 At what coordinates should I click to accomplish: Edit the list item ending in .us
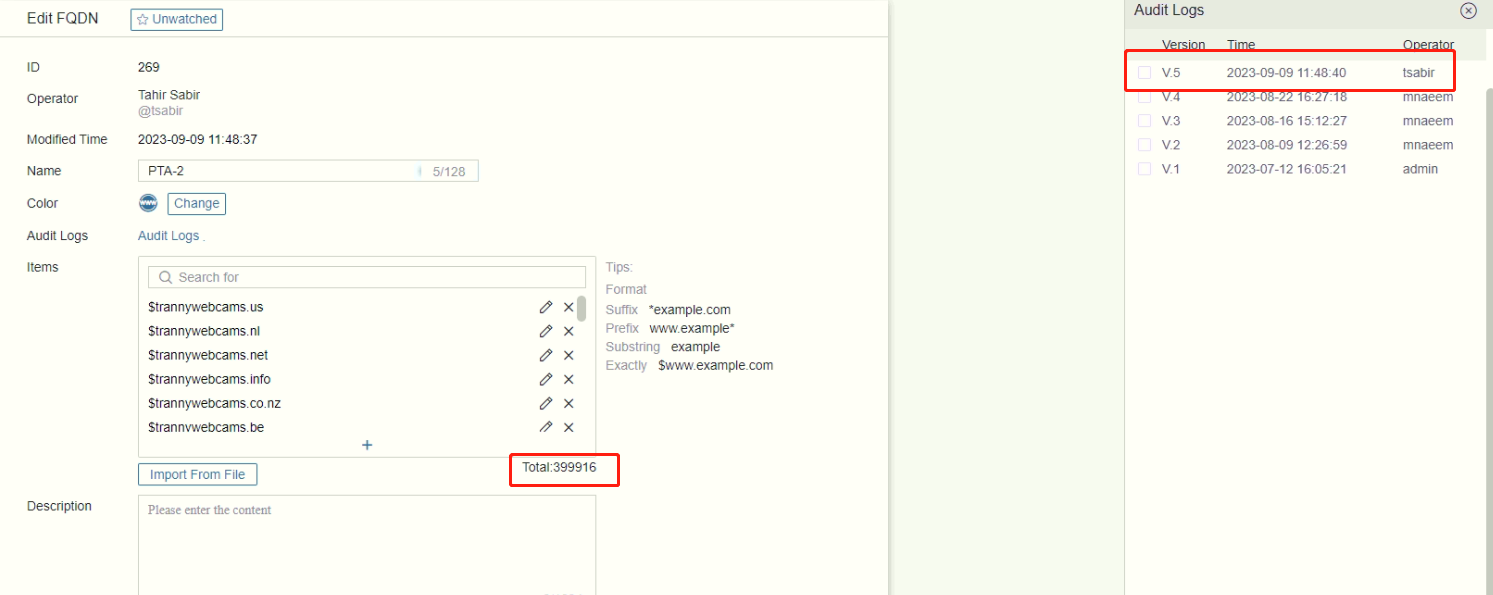tap(546, 307)
